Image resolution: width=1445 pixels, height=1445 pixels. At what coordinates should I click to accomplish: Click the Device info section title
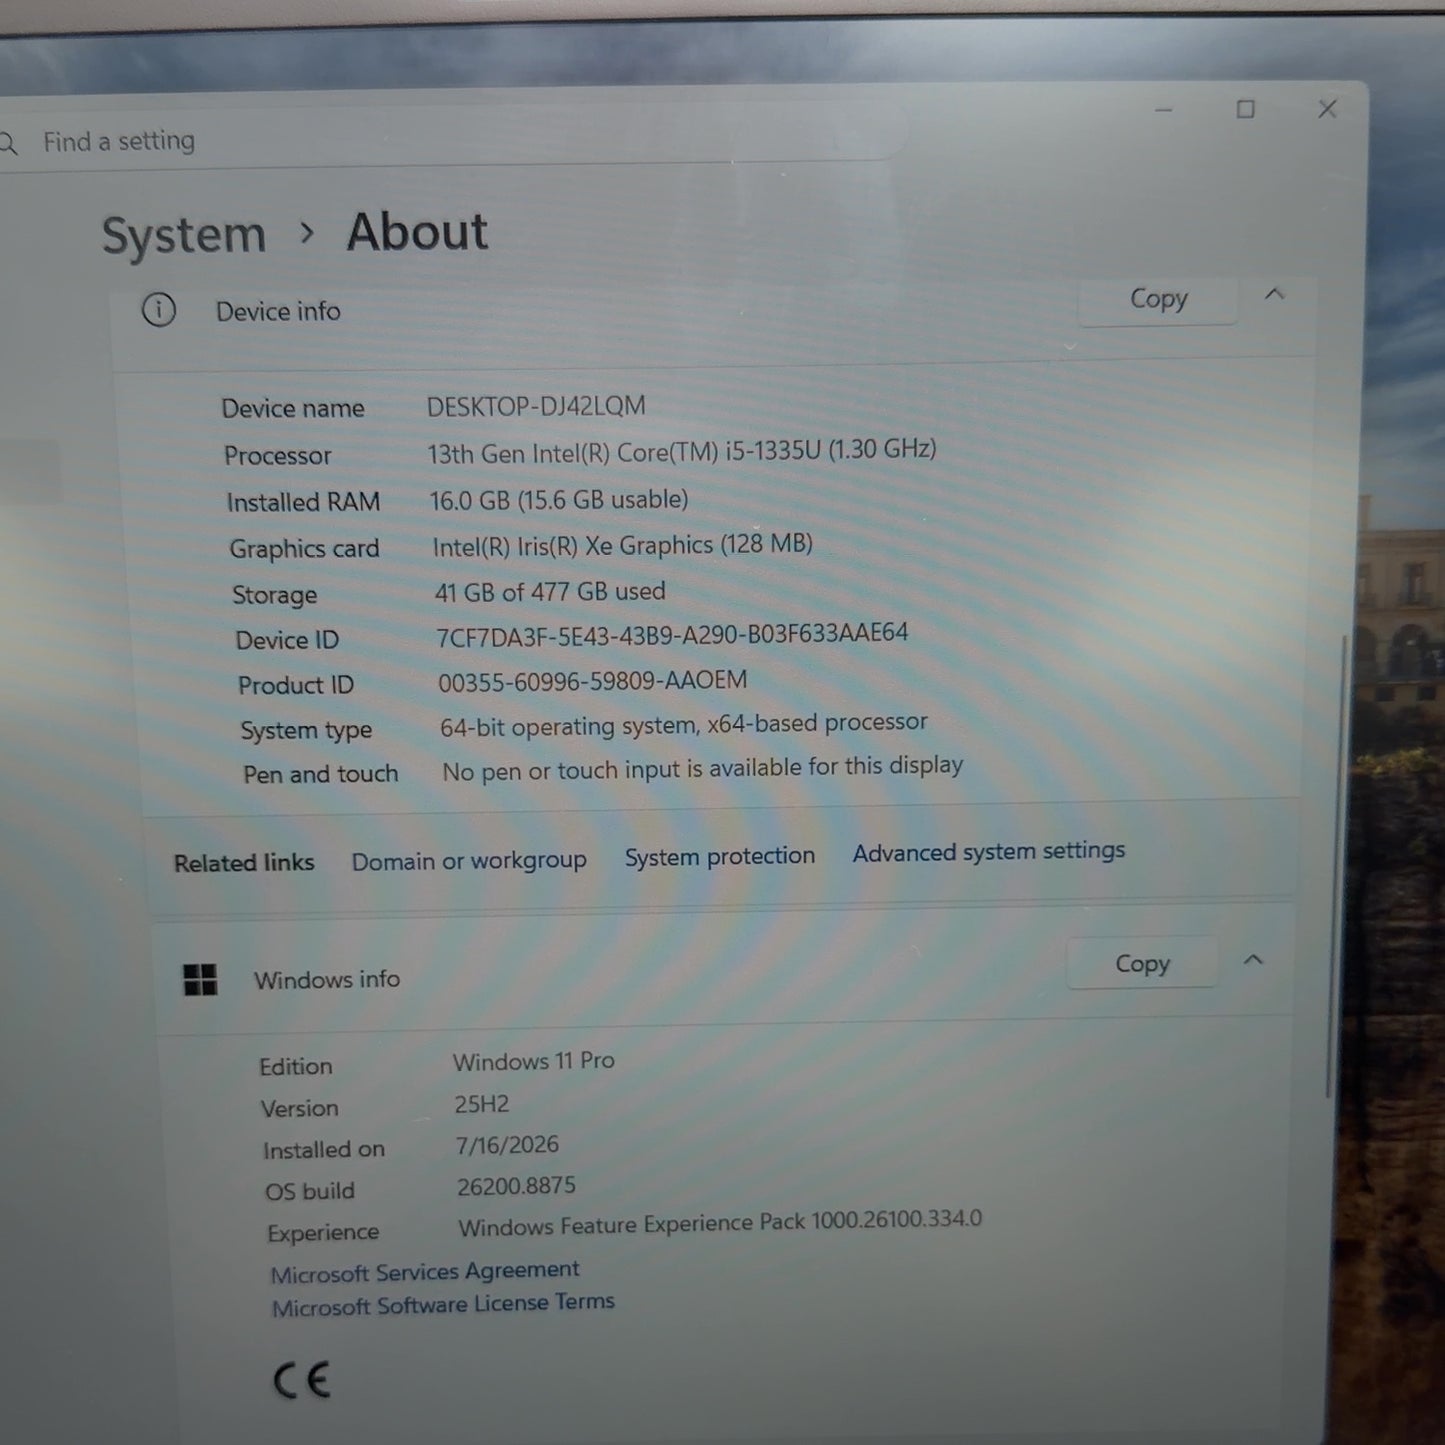tap(278, 312)
